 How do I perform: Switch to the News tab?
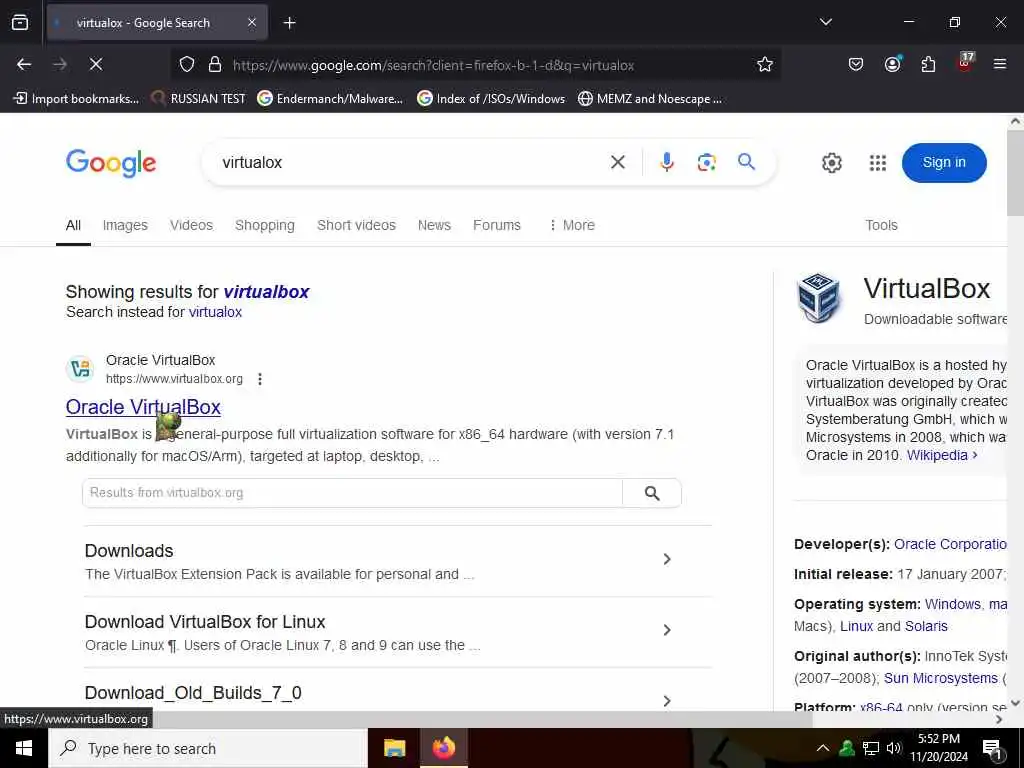(x=434, y=225)
